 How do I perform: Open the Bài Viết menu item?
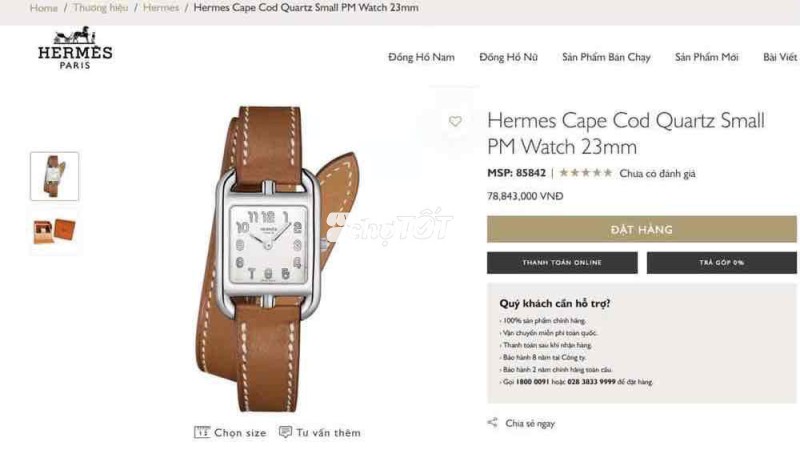[780, 57]
